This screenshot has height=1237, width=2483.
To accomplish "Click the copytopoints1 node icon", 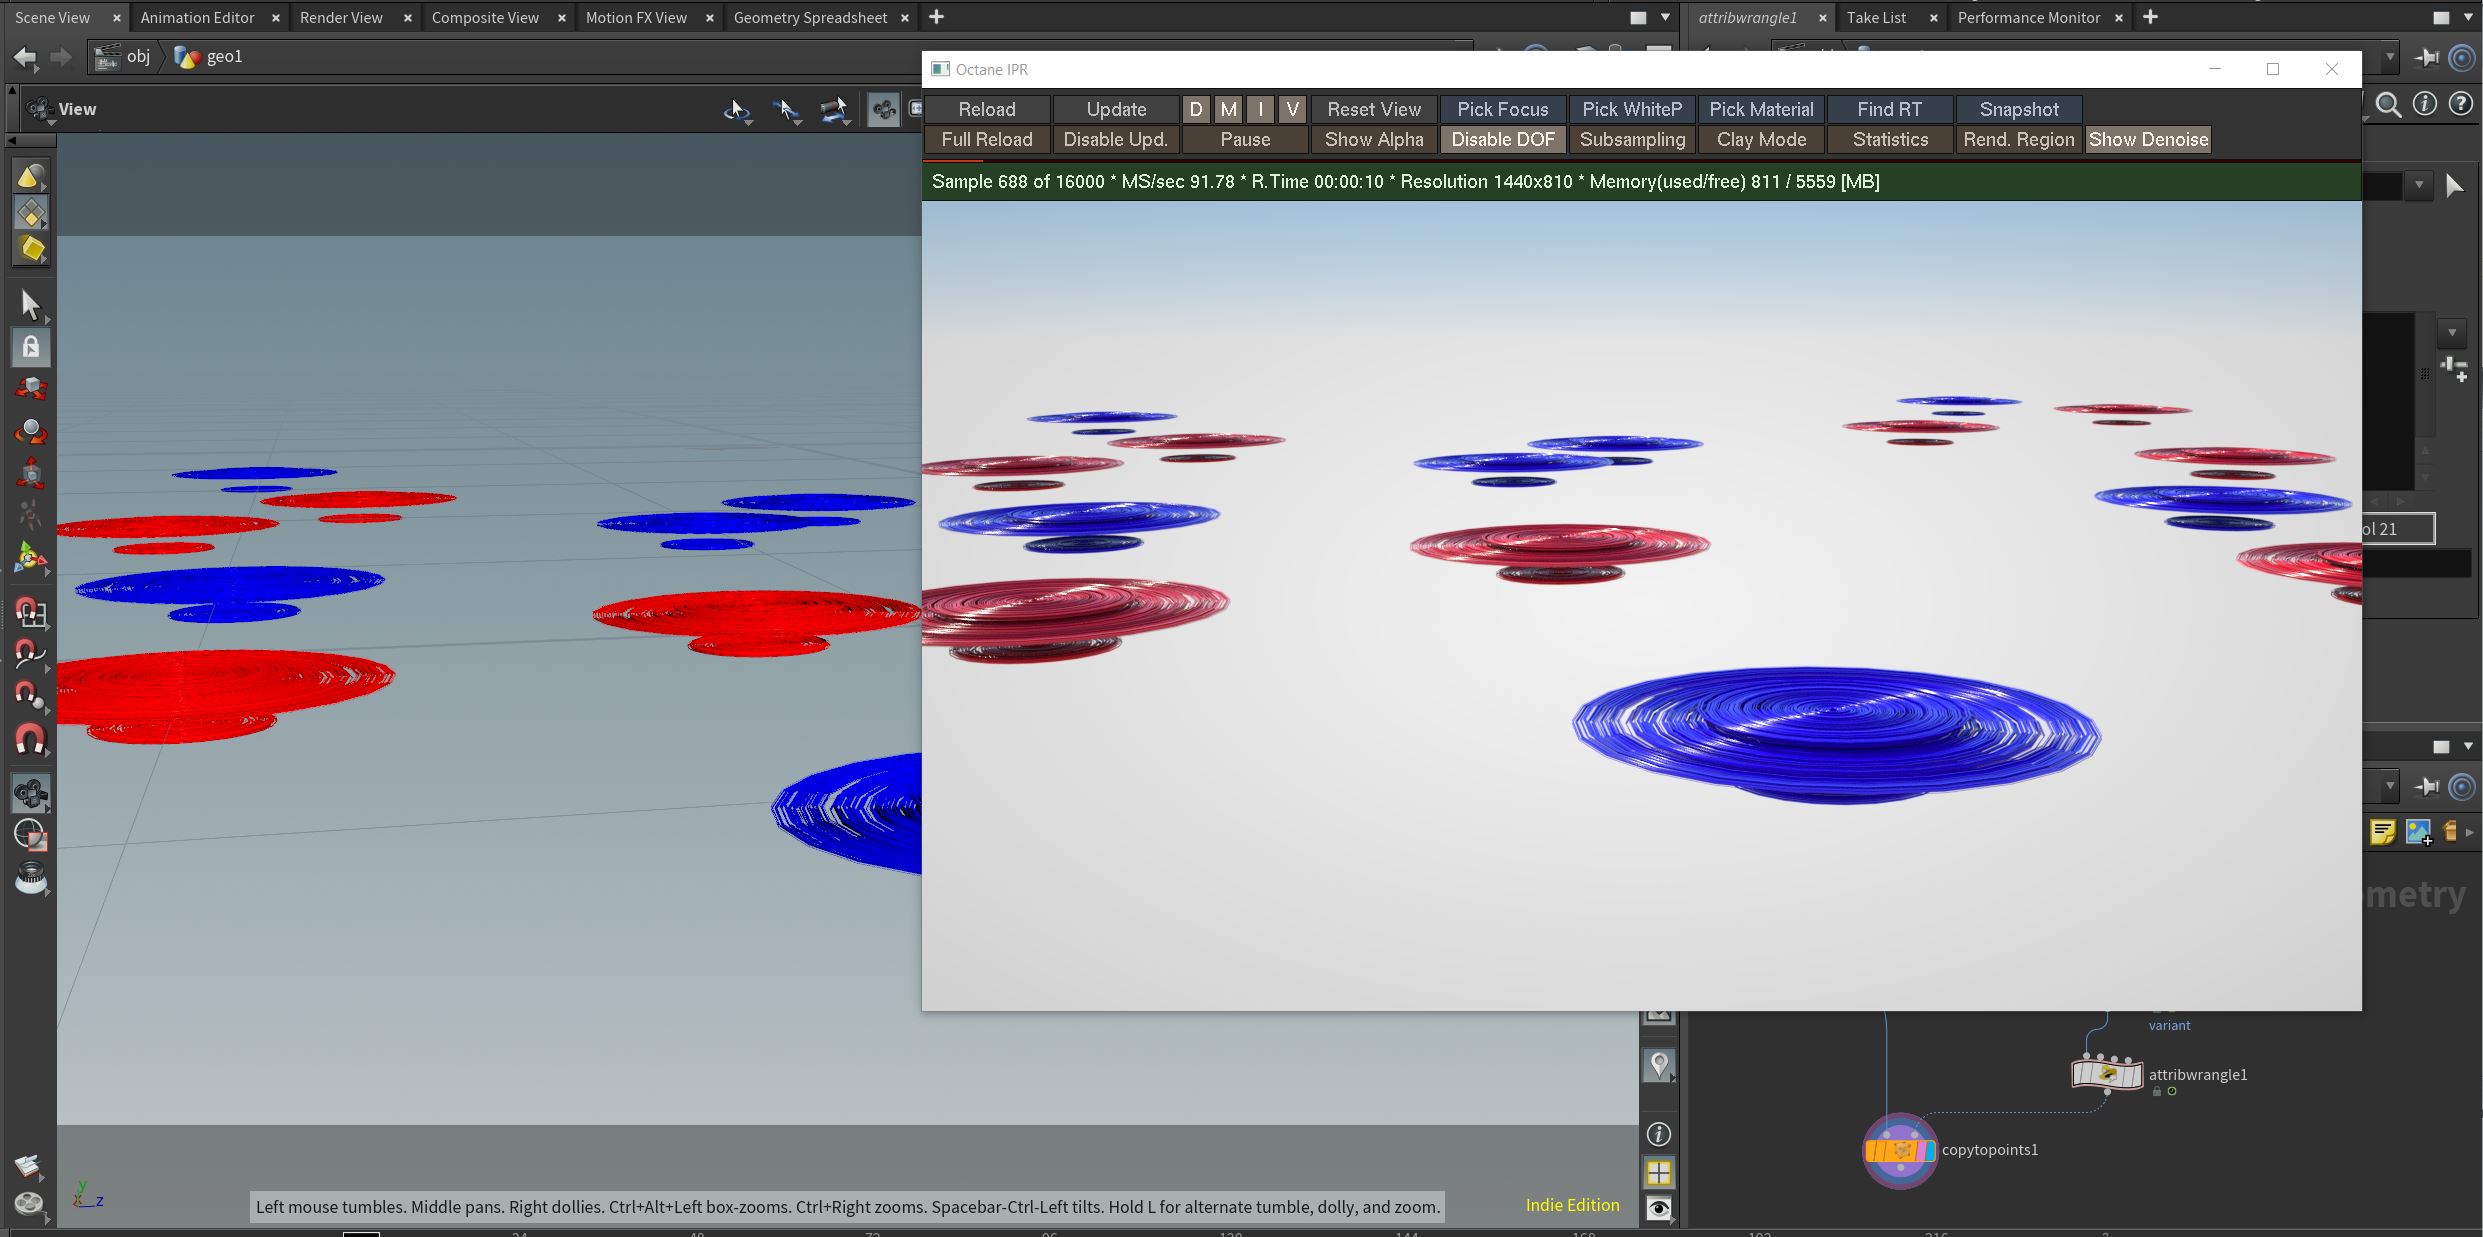I will pyautogui.click(x=1899, y=1151).
